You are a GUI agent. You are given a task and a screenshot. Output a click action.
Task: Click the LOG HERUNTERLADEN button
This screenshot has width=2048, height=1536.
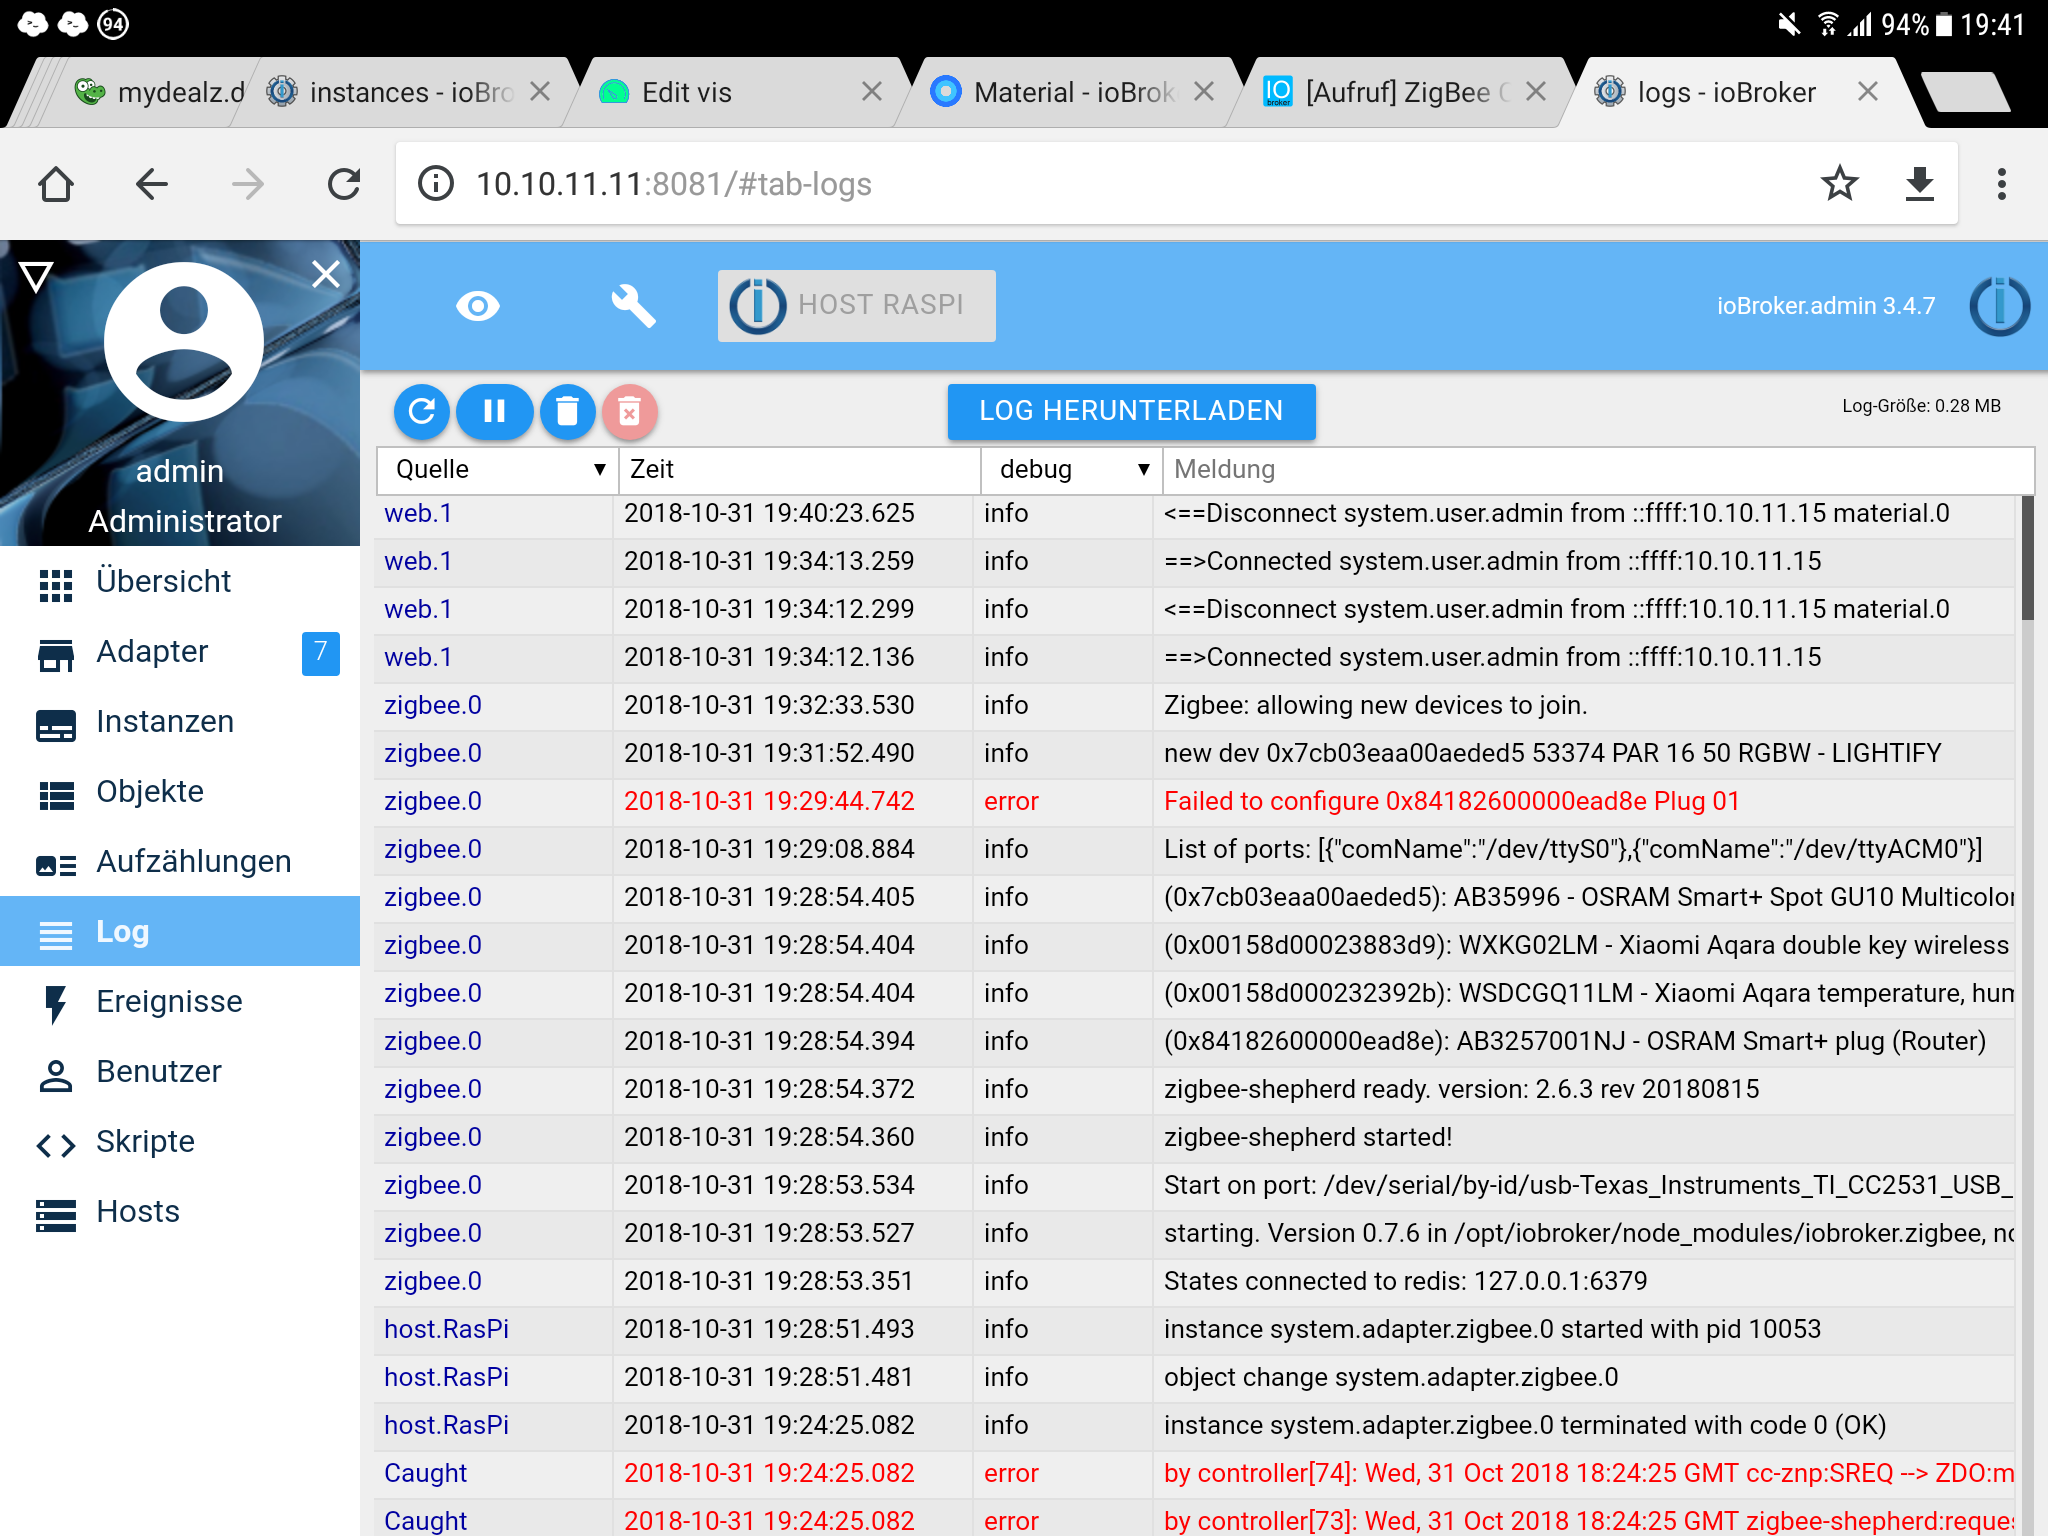(x=1131, y=411)
